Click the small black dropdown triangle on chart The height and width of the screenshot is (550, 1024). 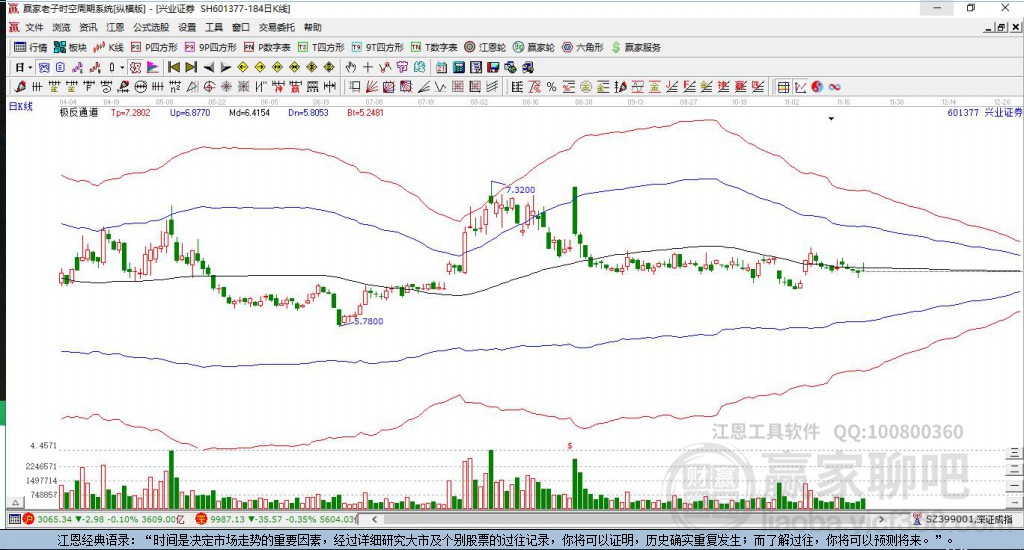[831, 119]
